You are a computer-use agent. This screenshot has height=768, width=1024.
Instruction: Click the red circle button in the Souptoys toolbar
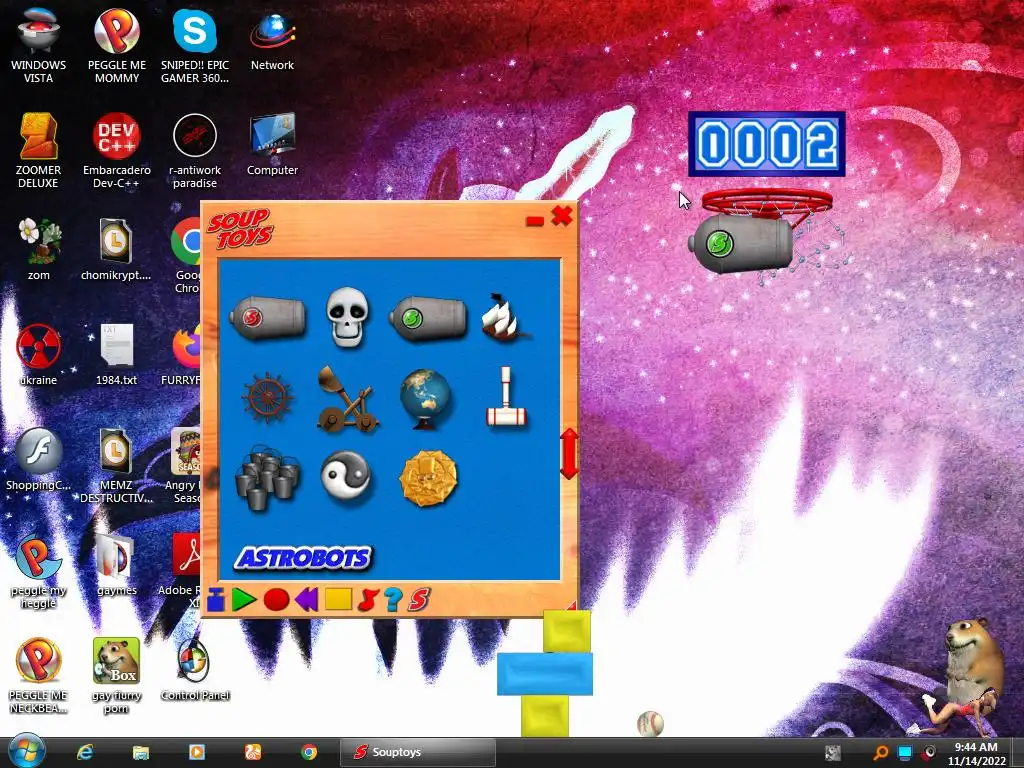click(276, 600)
